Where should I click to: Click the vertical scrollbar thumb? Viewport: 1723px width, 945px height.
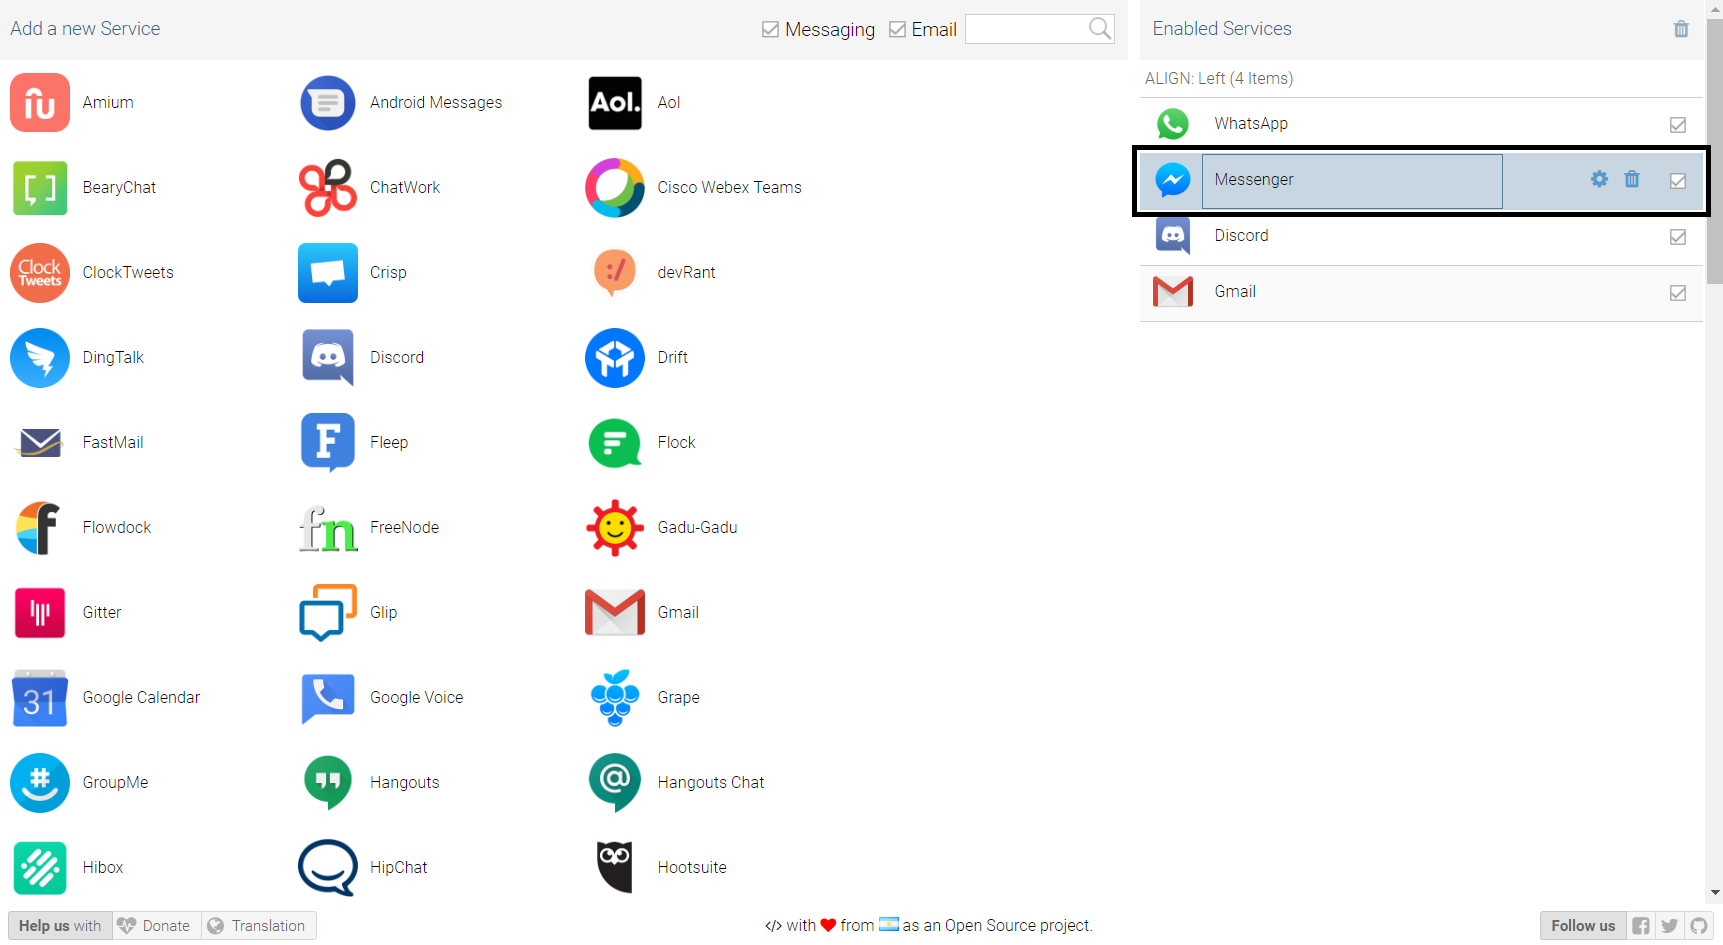click(1714, 150)
